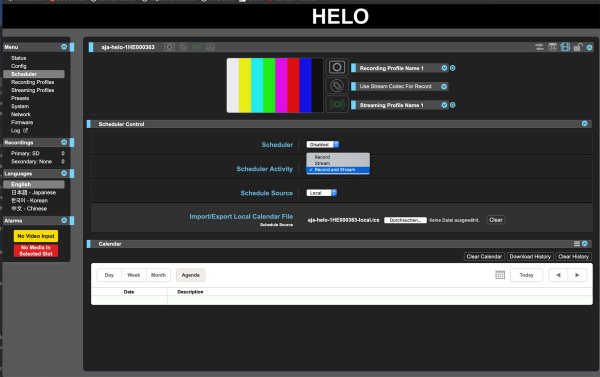Collapse the Calendar section
The image size is (600, 377).
585,244
